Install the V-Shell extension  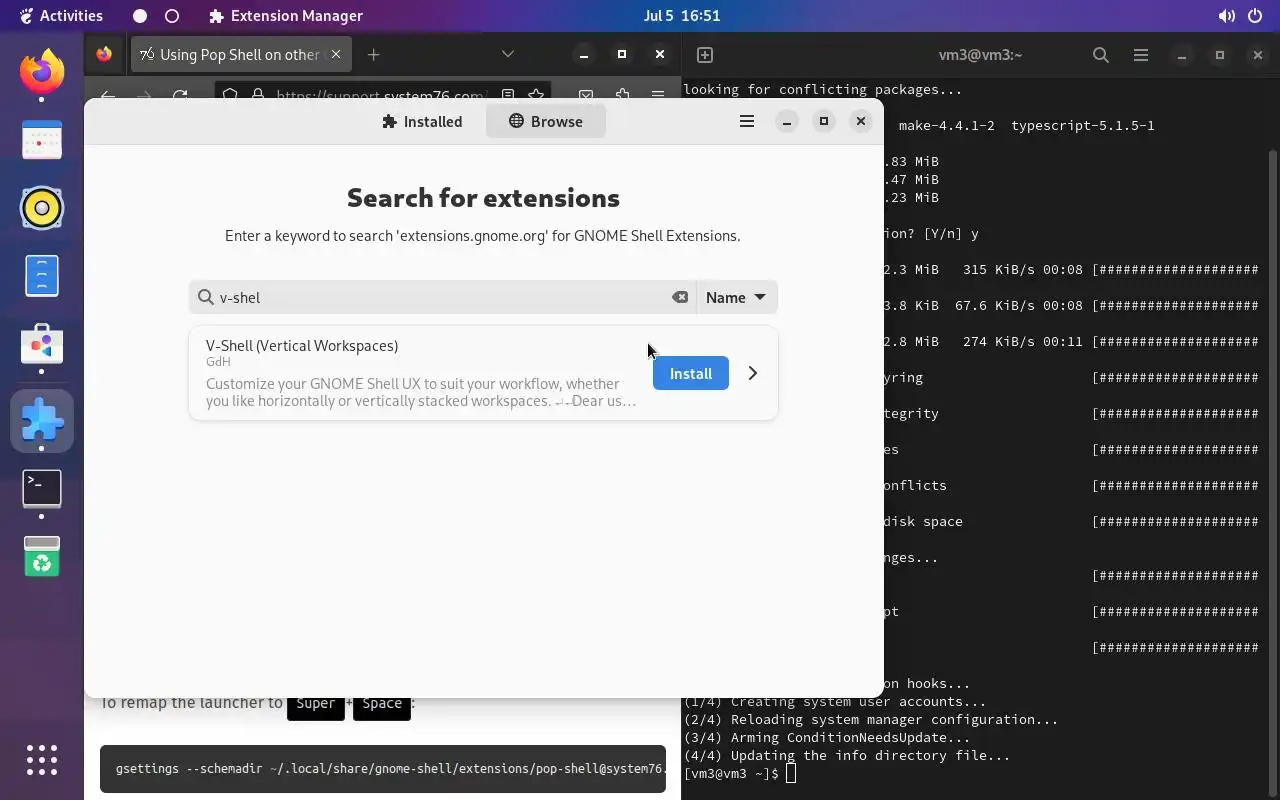tap(690, 373)
